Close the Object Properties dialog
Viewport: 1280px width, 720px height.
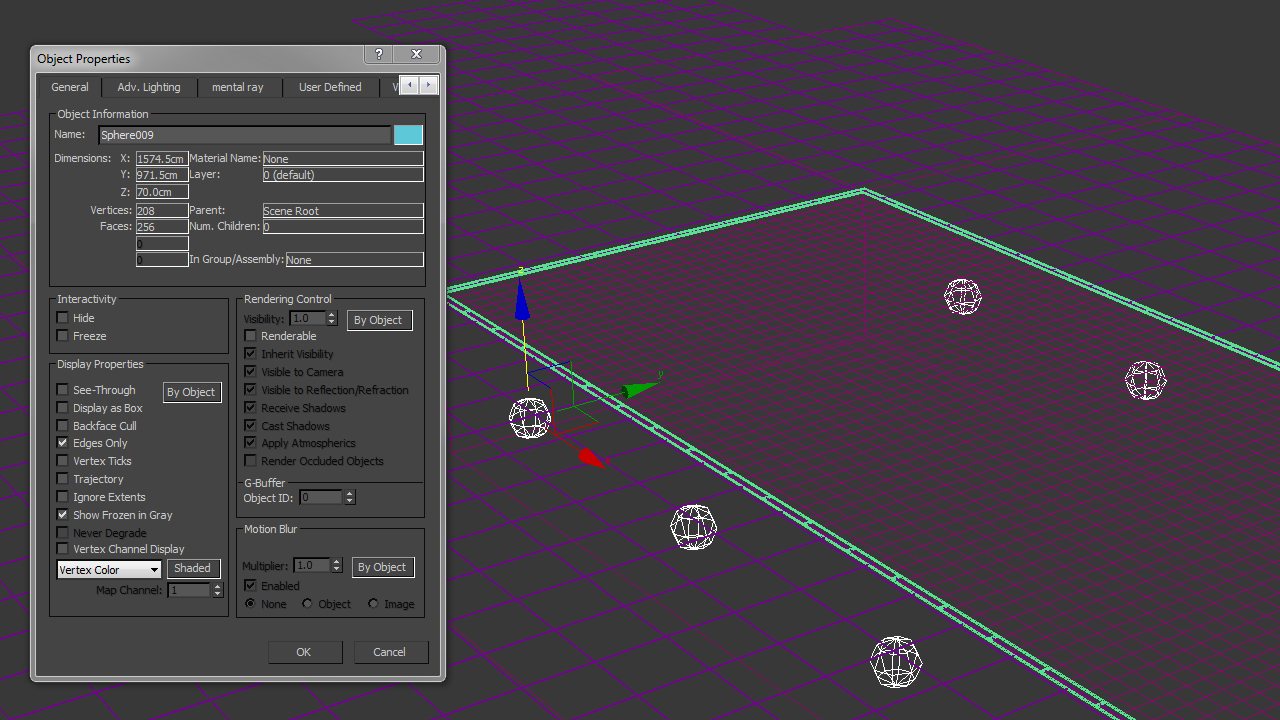pos(416,55)
